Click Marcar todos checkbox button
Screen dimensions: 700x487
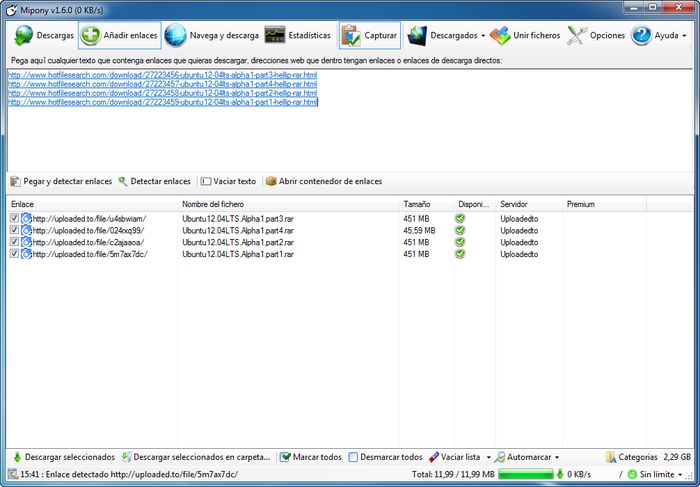coord(311,457)
